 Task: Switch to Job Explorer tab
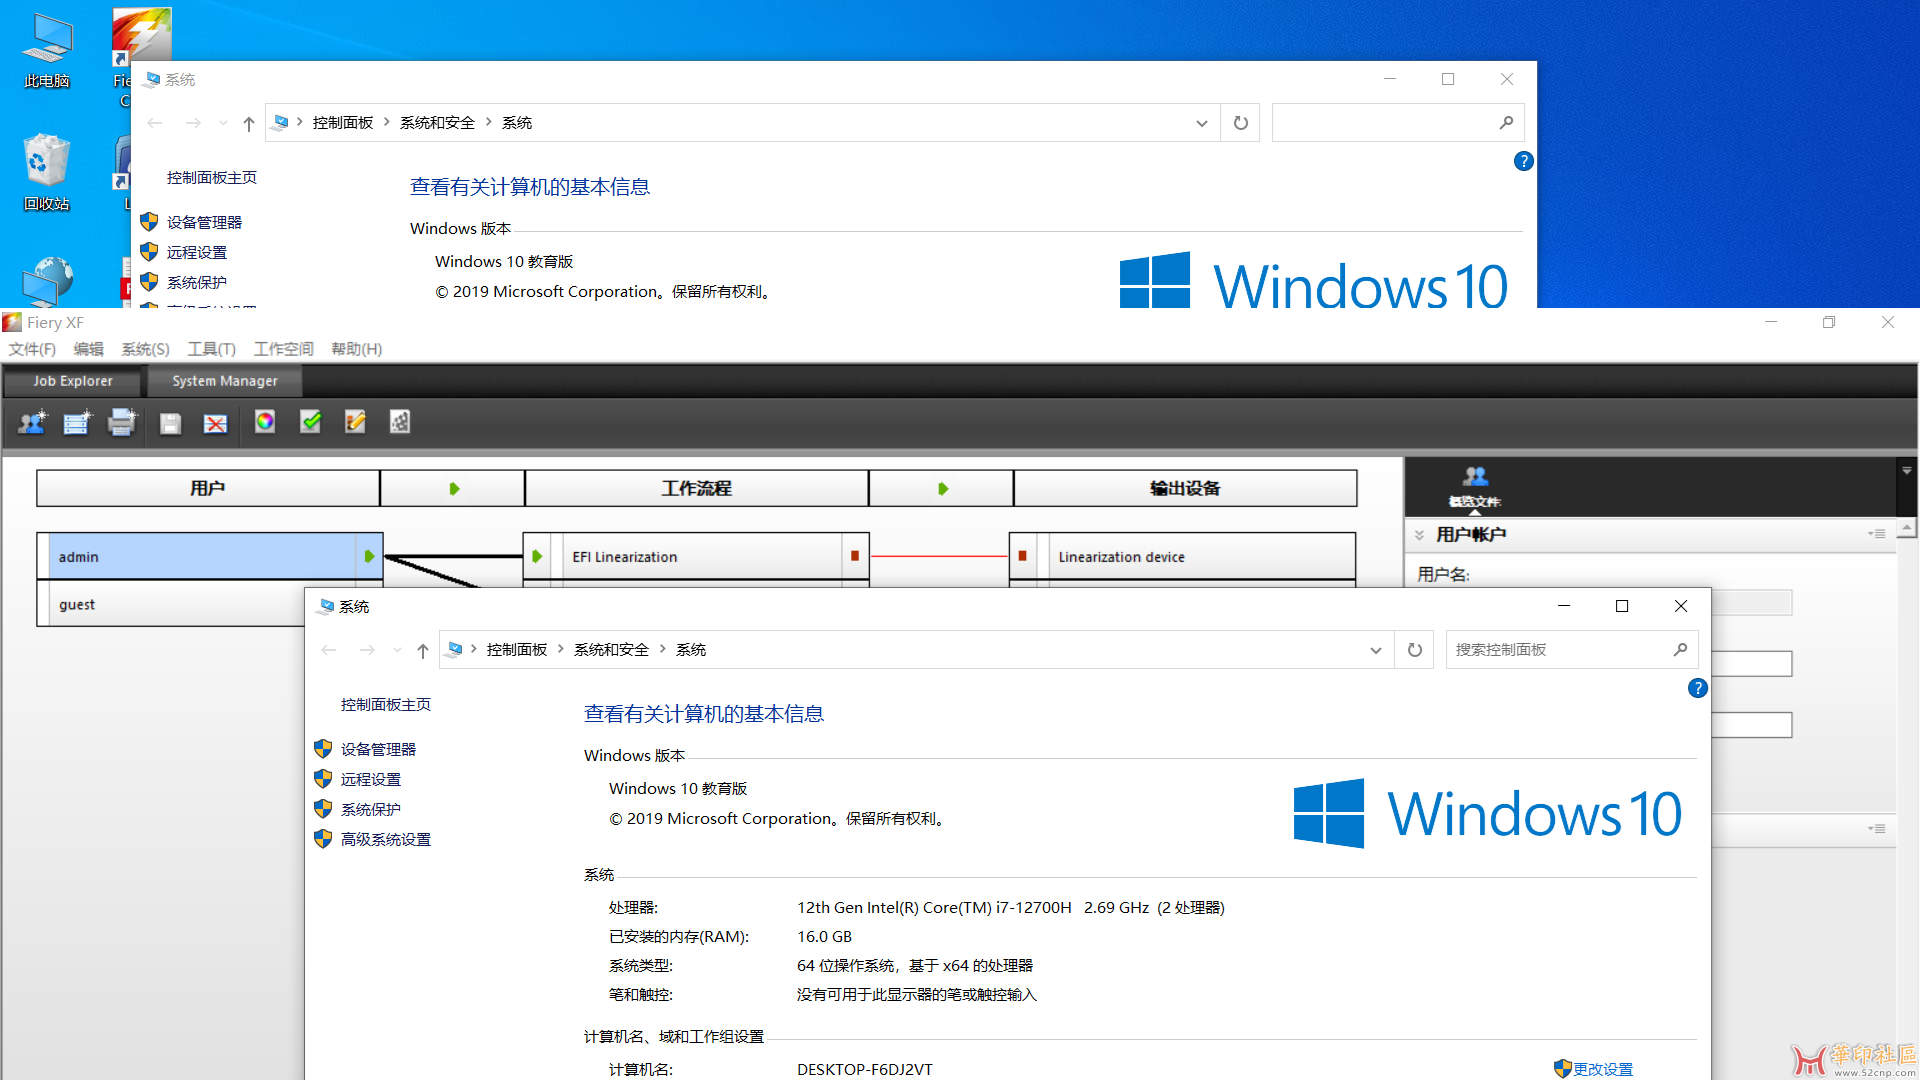72,381
